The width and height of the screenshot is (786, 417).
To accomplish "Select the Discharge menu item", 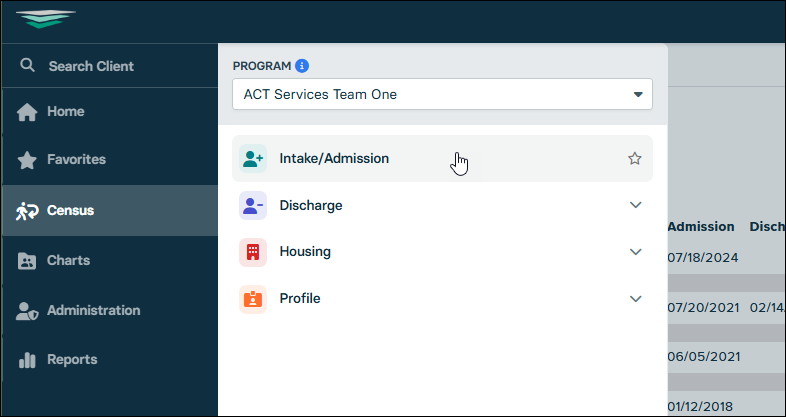I will 310,205.
